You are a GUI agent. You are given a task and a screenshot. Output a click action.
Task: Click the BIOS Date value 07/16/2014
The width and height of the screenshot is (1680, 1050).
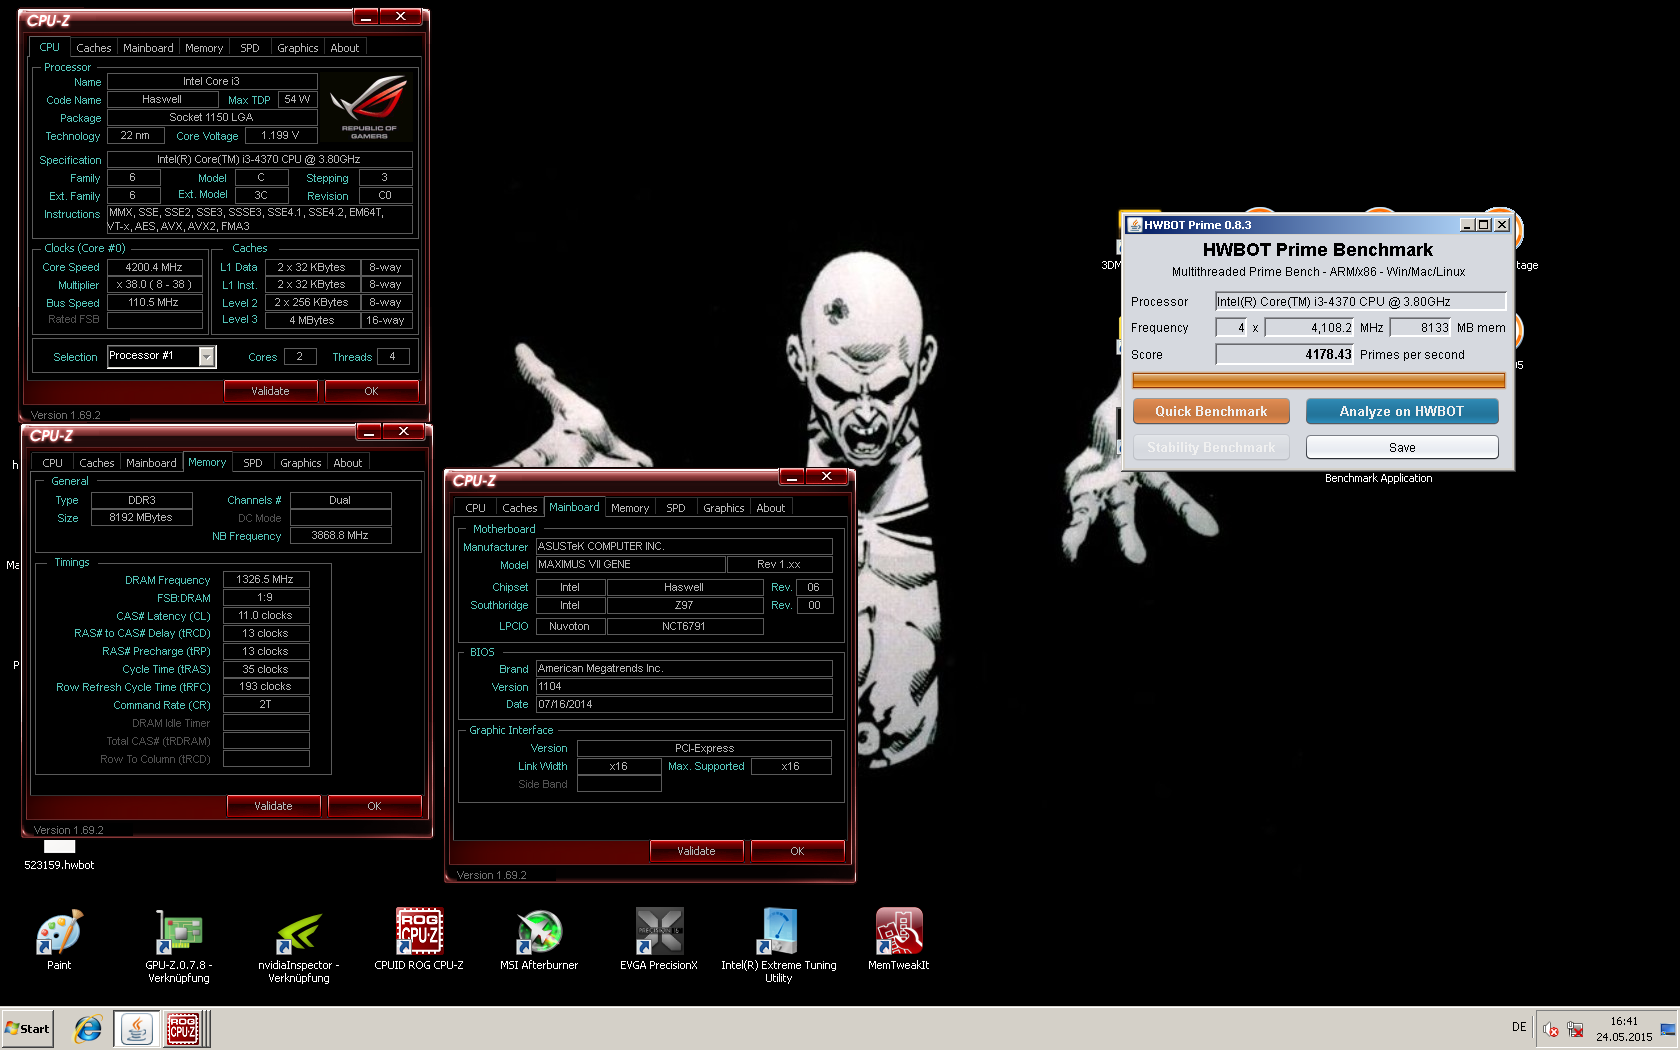684,704
